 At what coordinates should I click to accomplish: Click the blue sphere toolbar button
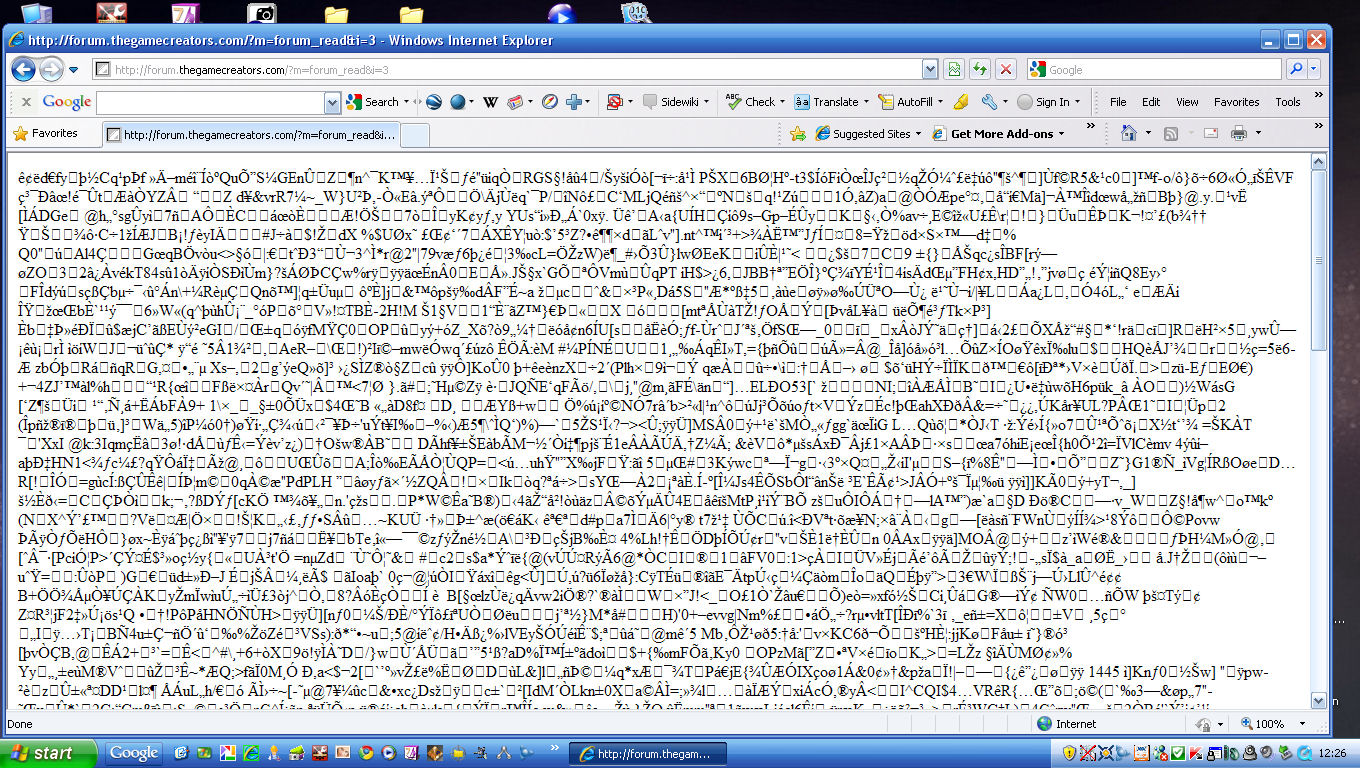[458, 102]
